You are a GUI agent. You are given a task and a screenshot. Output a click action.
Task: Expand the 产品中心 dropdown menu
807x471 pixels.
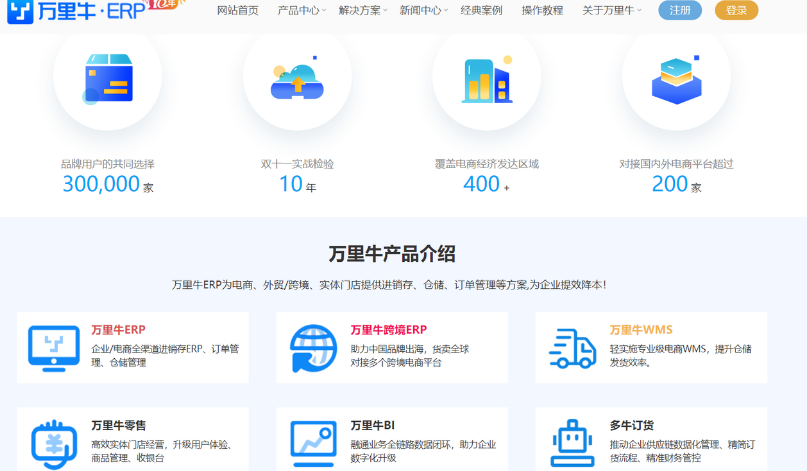302,10
